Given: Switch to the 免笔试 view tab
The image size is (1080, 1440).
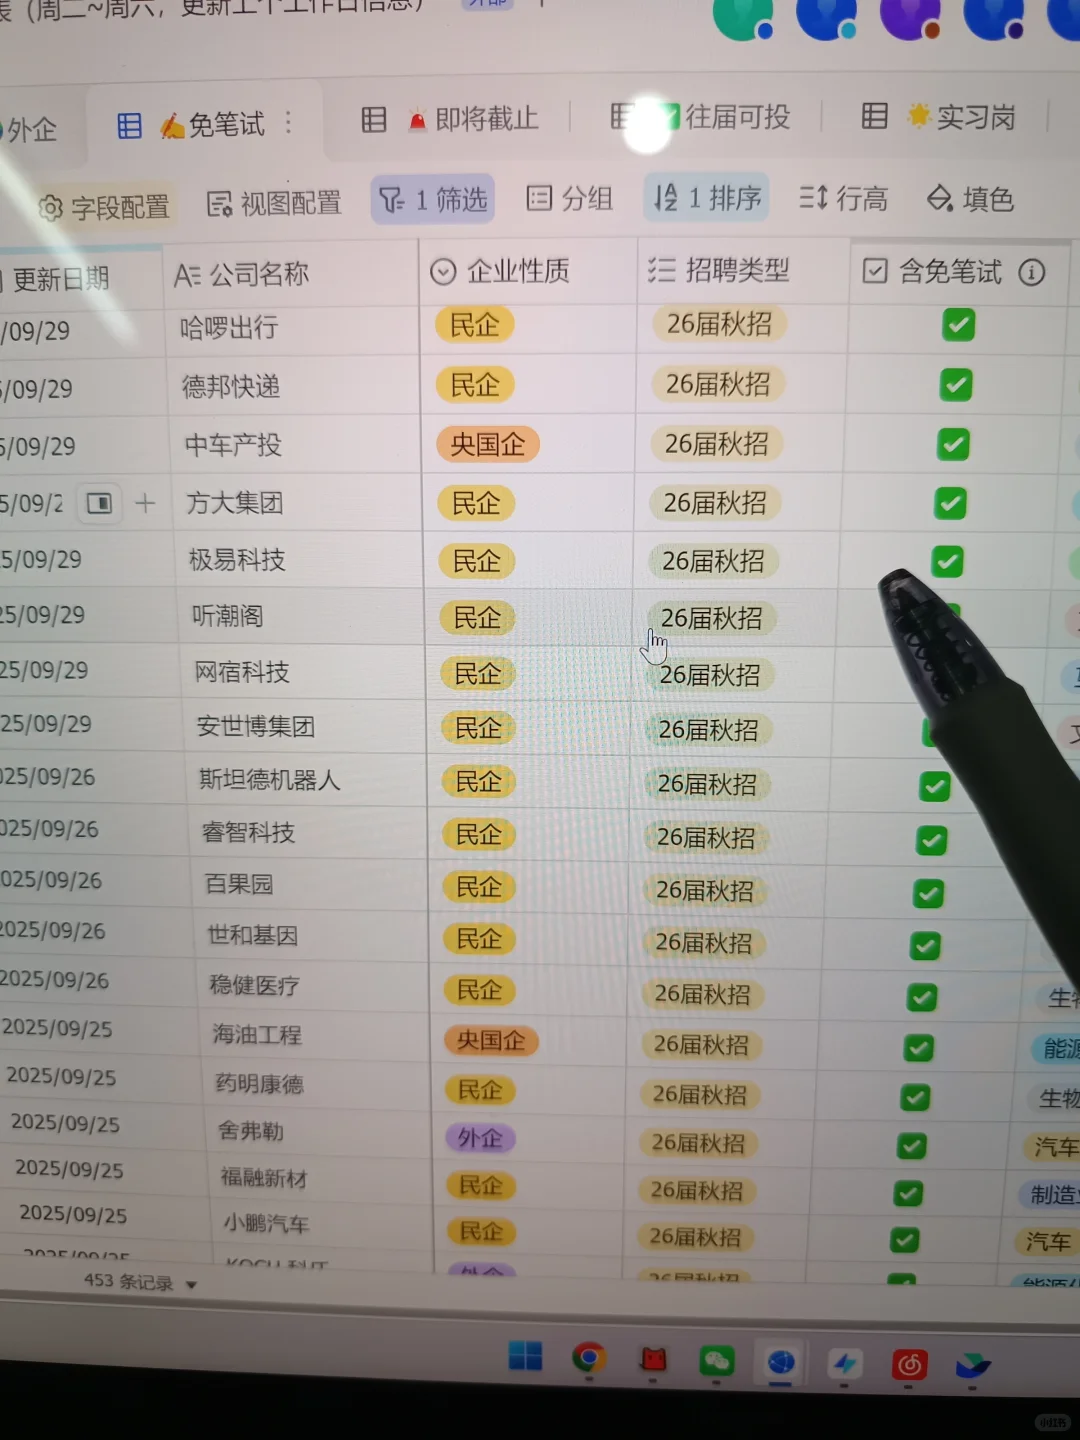Looking at the screenshot, I should click(205, 124).
